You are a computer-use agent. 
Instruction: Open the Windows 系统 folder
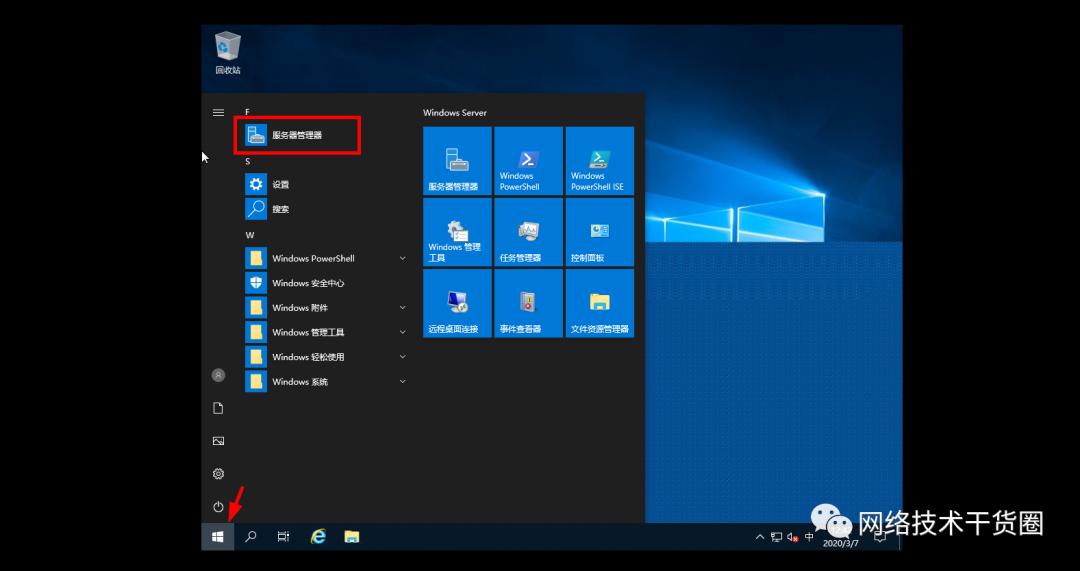(326, 382)
